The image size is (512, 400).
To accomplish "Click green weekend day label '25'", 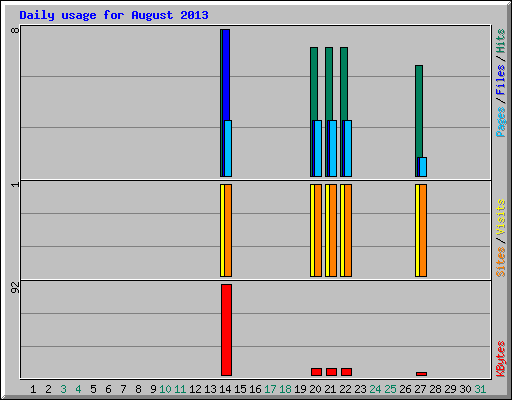I will coord(390,389).
